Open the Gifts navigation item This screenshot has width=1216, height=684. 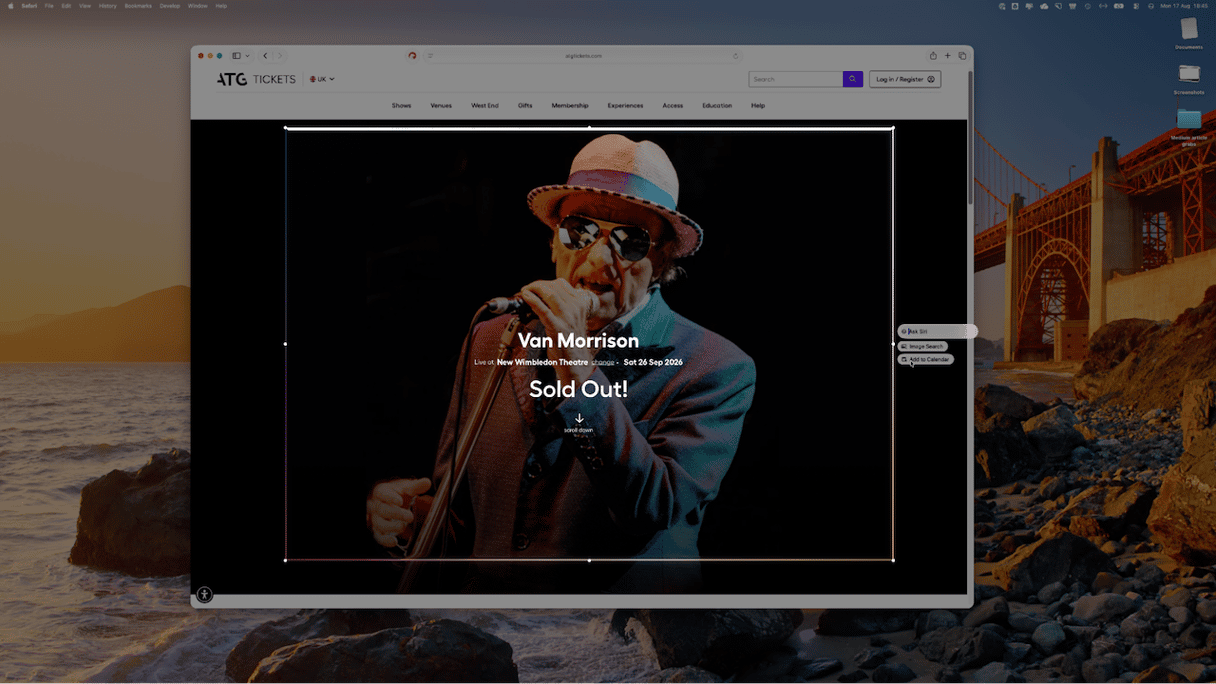525,105
